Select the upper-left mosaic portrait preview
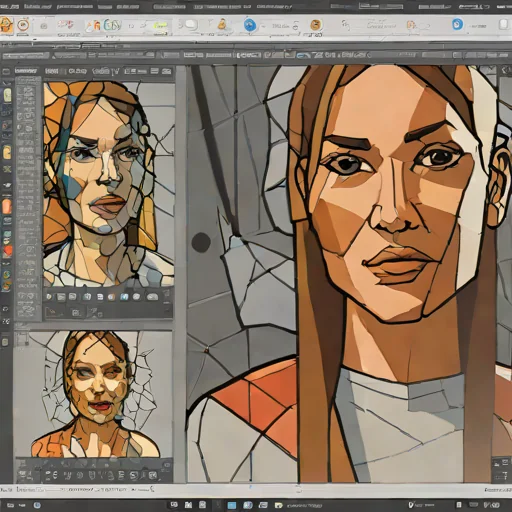 [x=109, y=184]
